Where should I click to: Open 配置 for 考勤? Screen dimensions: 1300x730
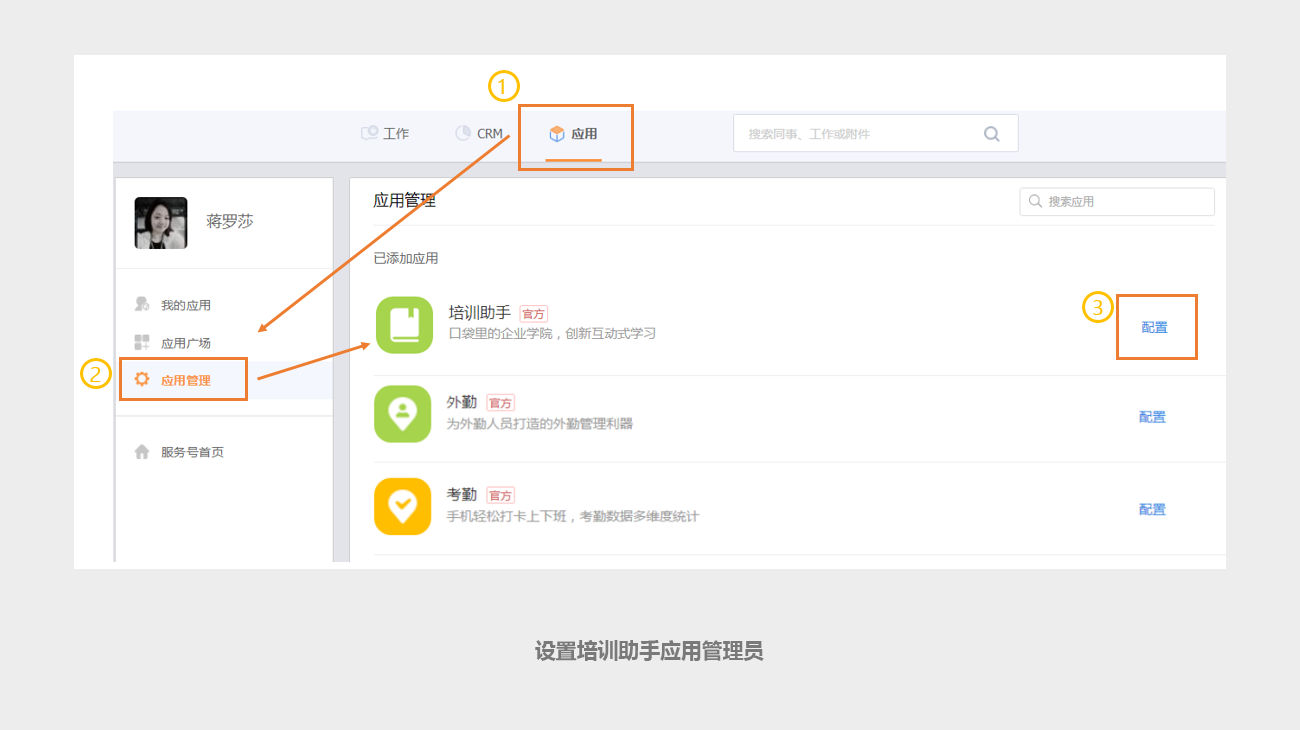click(x=1152, y=509)
